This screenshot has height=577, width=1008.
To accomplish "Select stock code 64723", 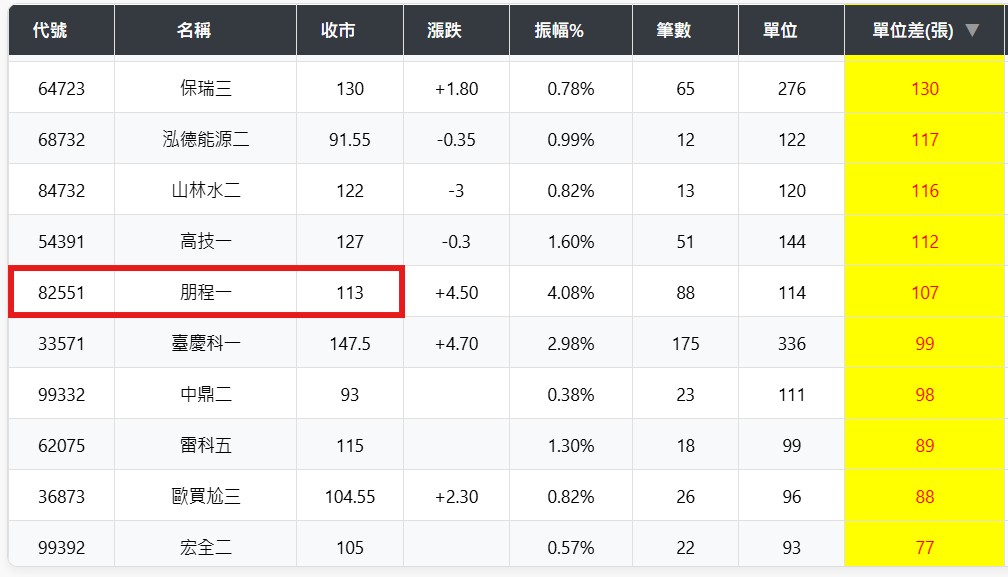I will 62,89.
